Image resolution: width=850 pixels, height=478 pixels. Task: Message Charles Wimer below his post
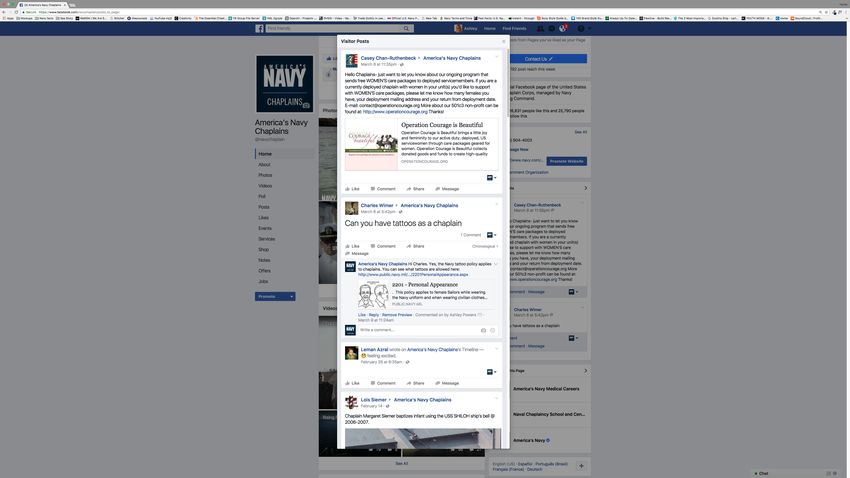point(357,254)
